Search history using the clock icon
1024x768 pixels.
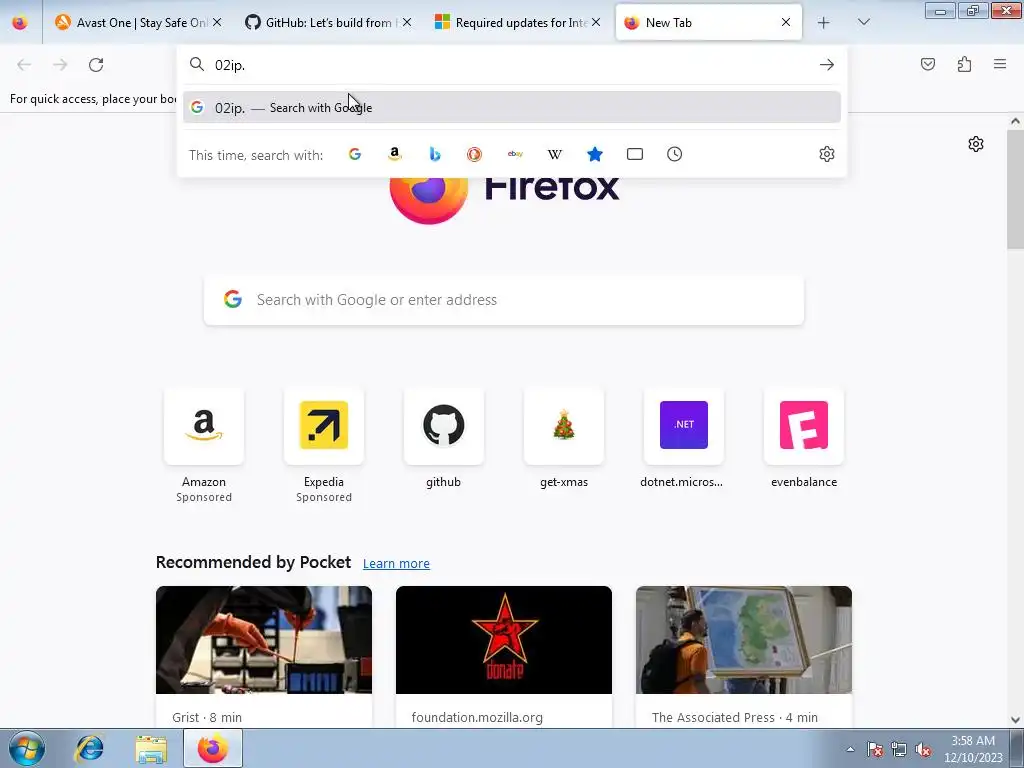[x=675, y=154]
